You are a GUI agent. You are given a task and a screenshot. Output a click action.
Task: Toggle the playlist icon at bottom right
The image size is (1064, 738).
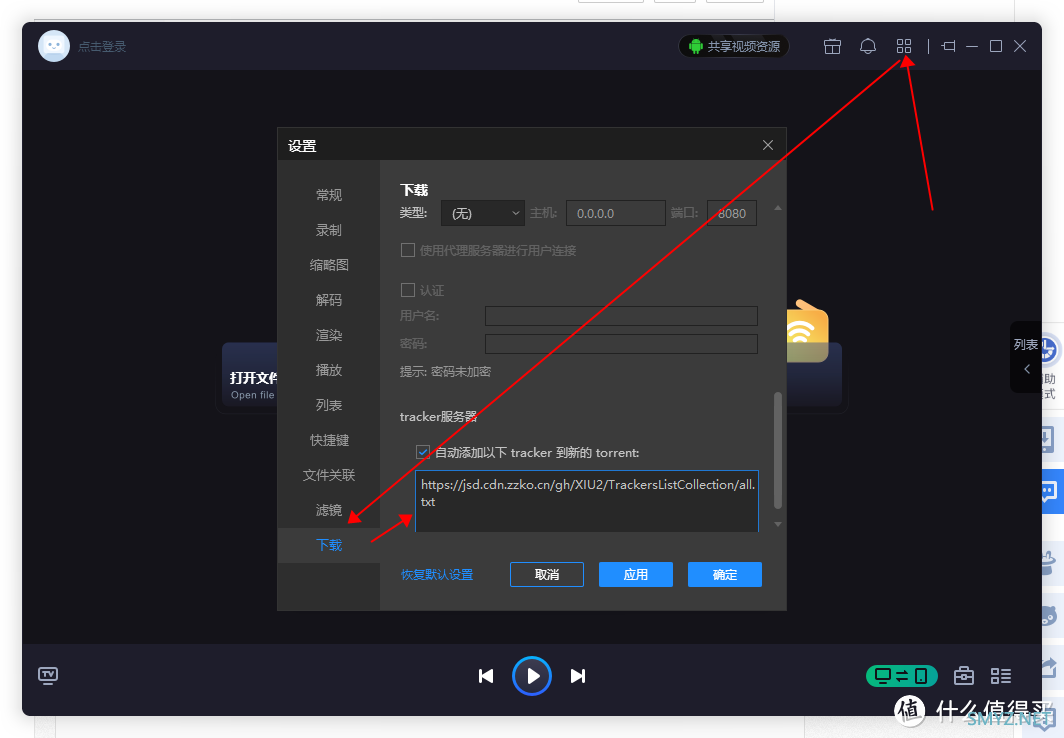pos(1000,676)
